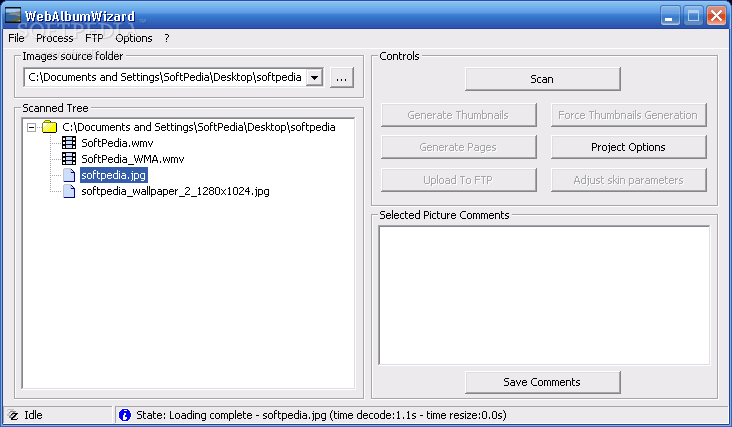Click the 'Idle' status bar text
The image size is (732, 427).
click(x=33, y=415)
